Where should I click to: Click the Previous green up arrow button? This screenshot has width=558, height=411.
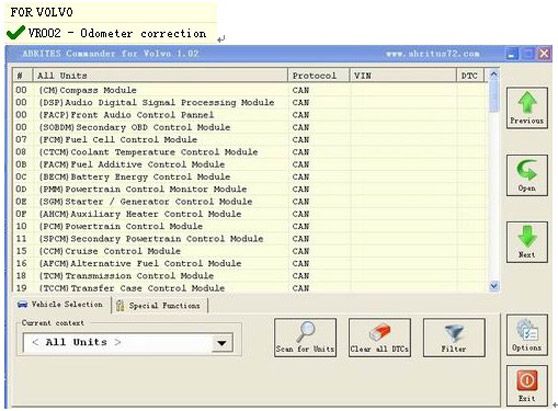point(527,108)
